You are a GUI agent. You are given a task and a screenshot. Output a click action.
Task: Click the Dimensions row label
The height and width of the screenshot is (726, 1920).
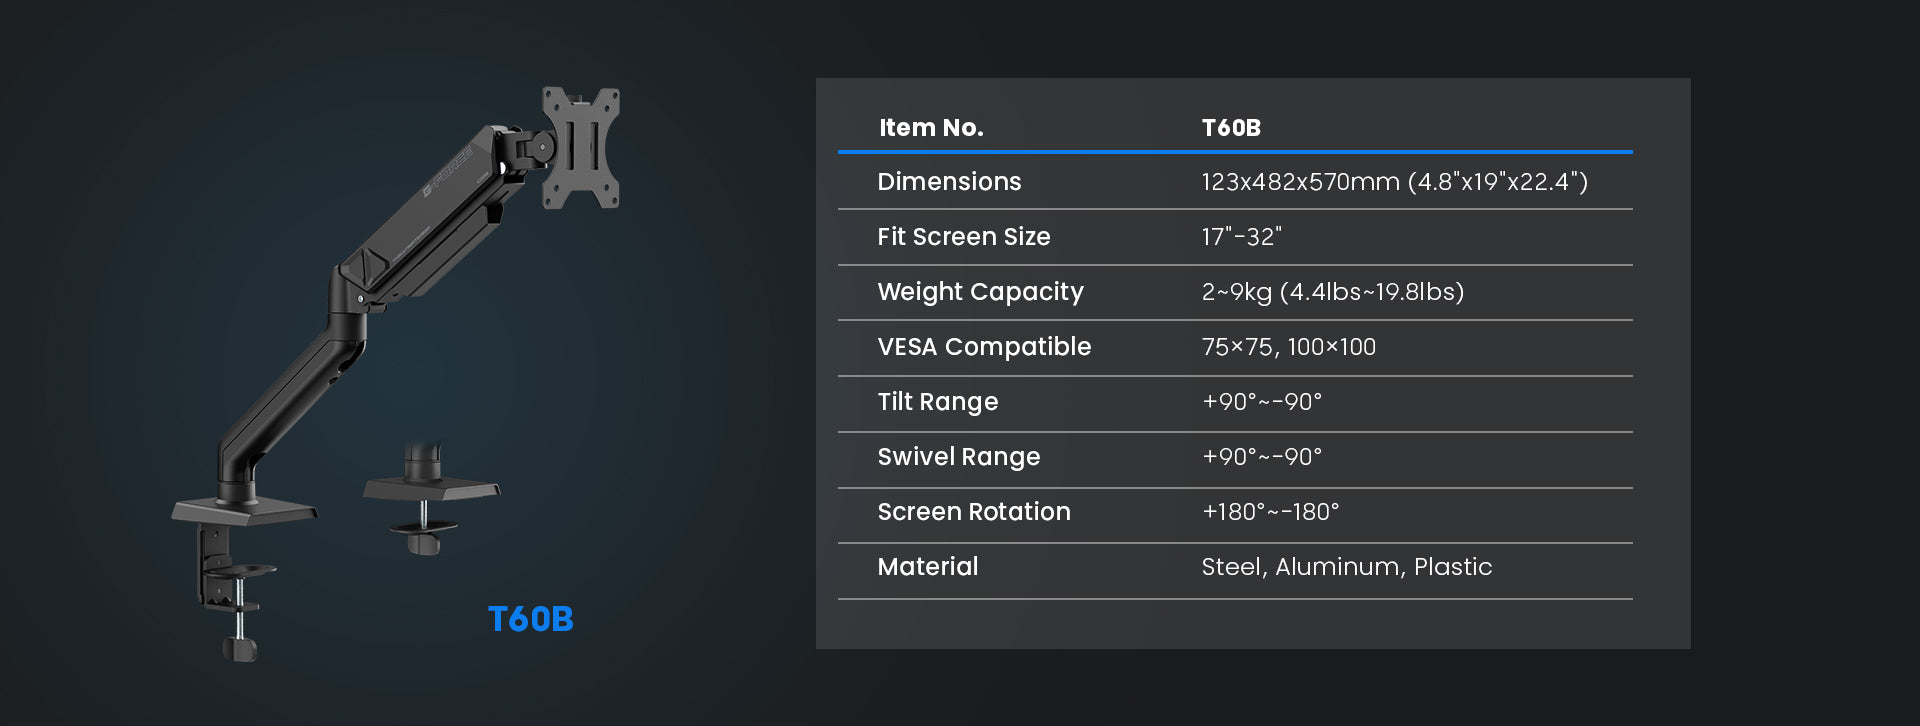point(949,182)
